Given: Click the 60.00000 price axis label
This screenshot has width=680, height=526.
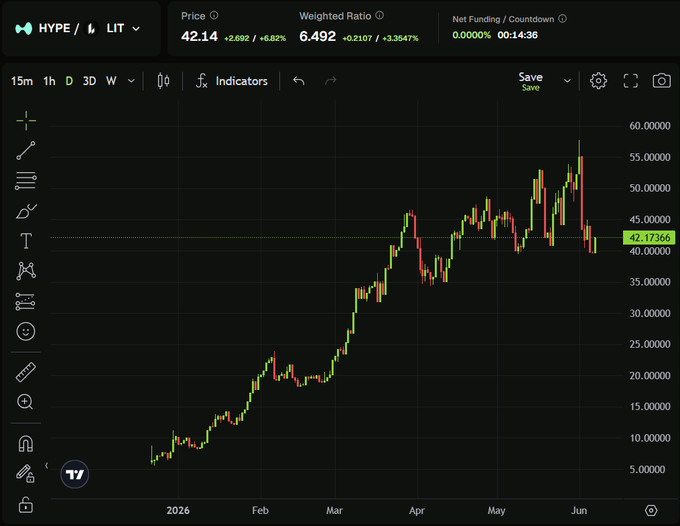Looking at the screenshot, I should pos(650,126).
